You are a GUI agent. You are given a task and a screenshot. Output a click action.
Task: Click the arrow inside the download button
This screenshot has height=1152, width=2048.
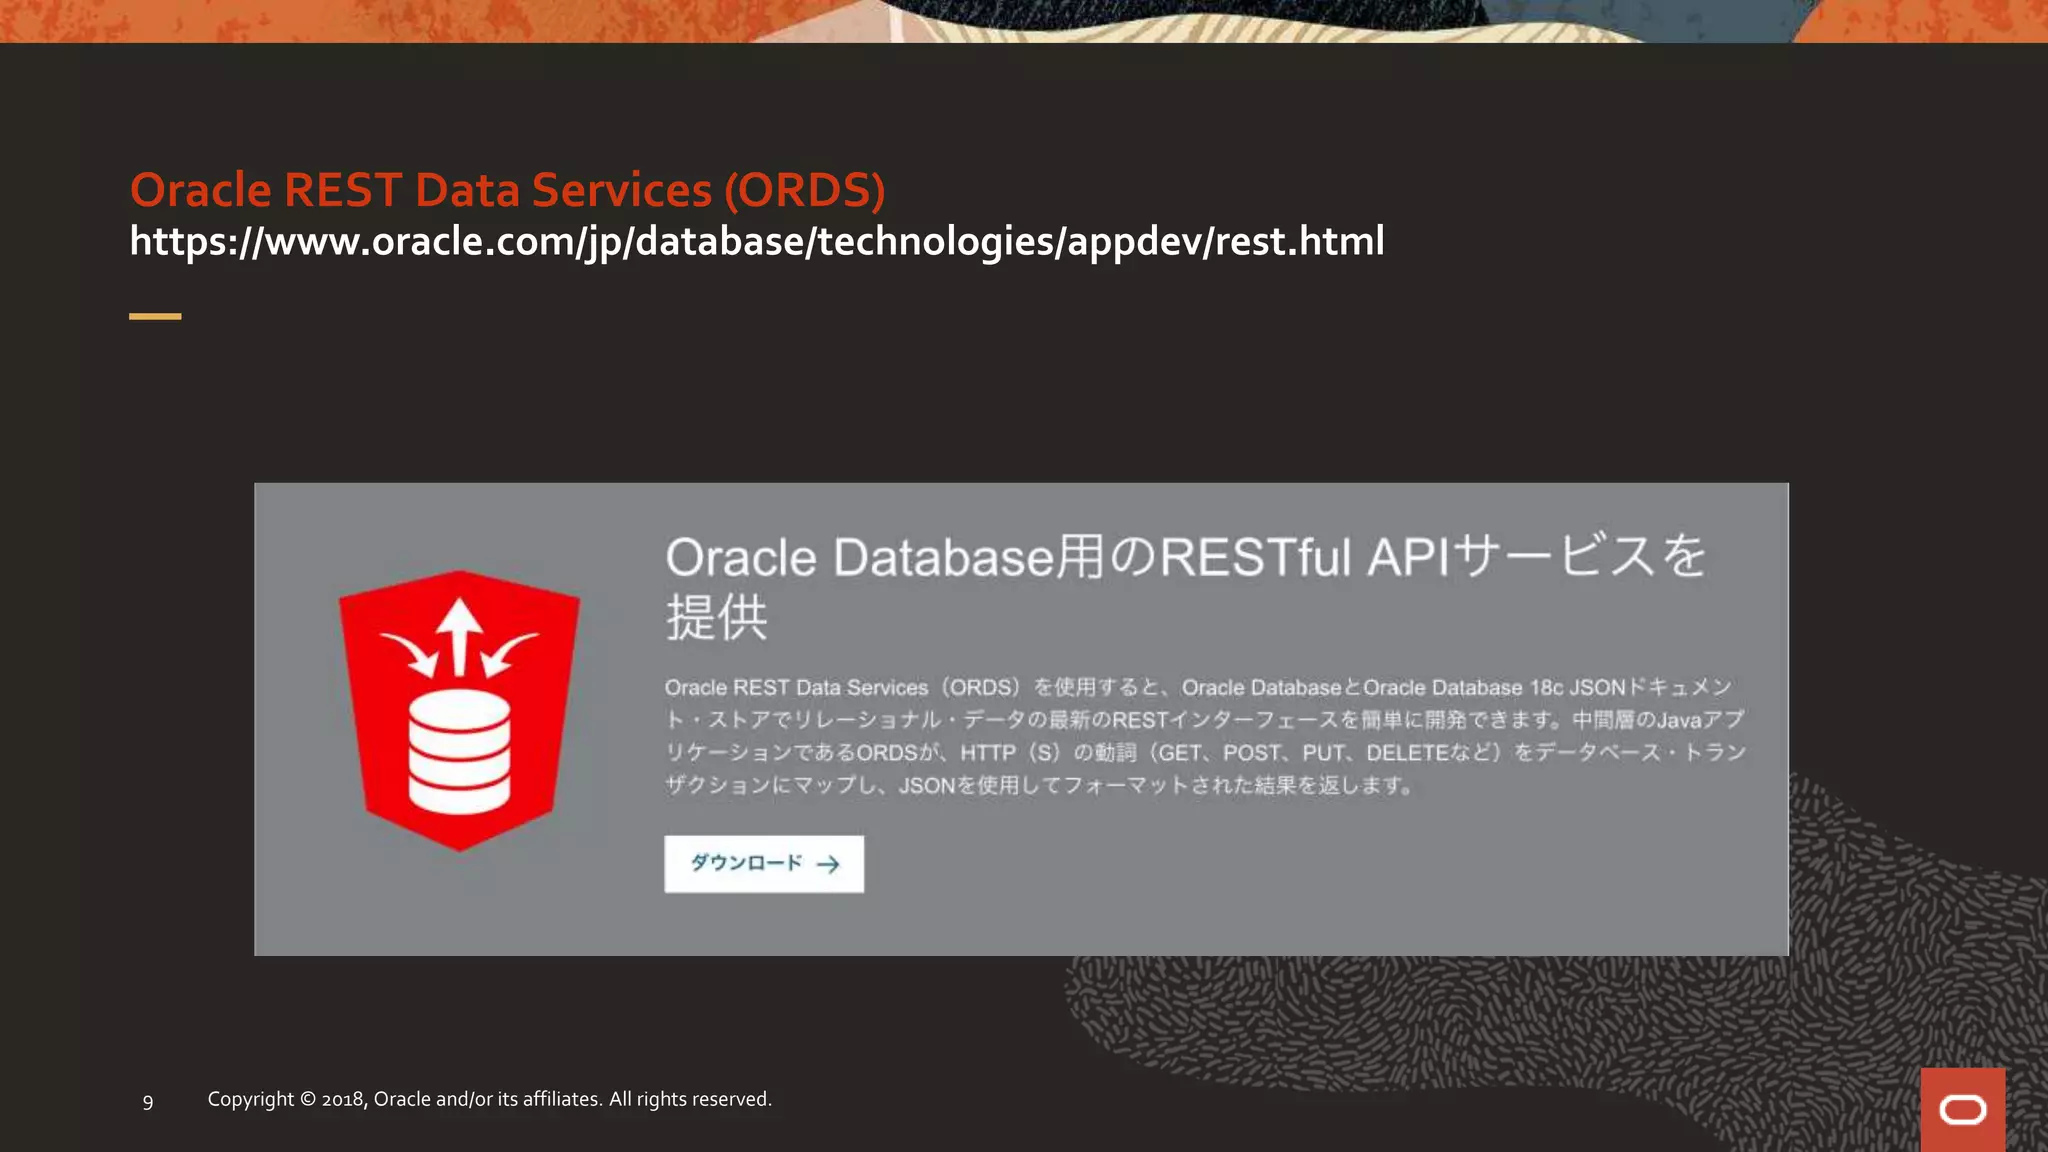point(828,864)
